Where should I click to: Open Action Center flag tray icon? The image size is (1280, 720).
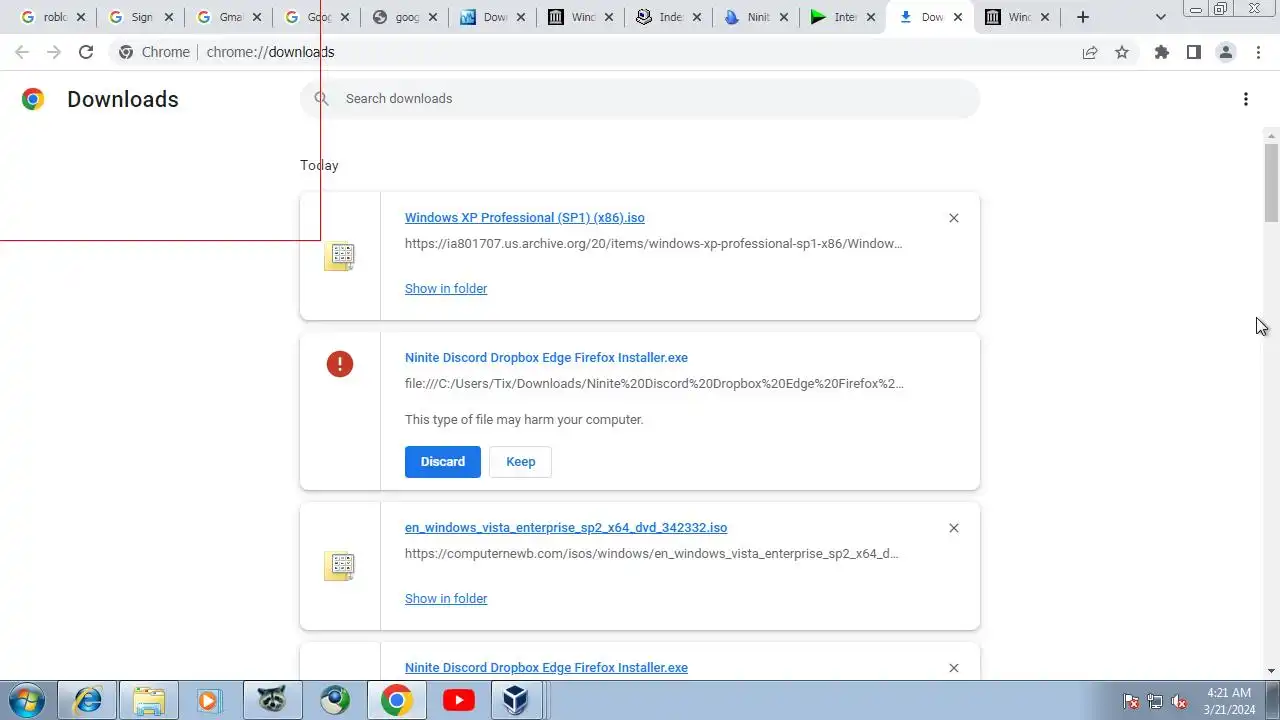(1131, 701)
